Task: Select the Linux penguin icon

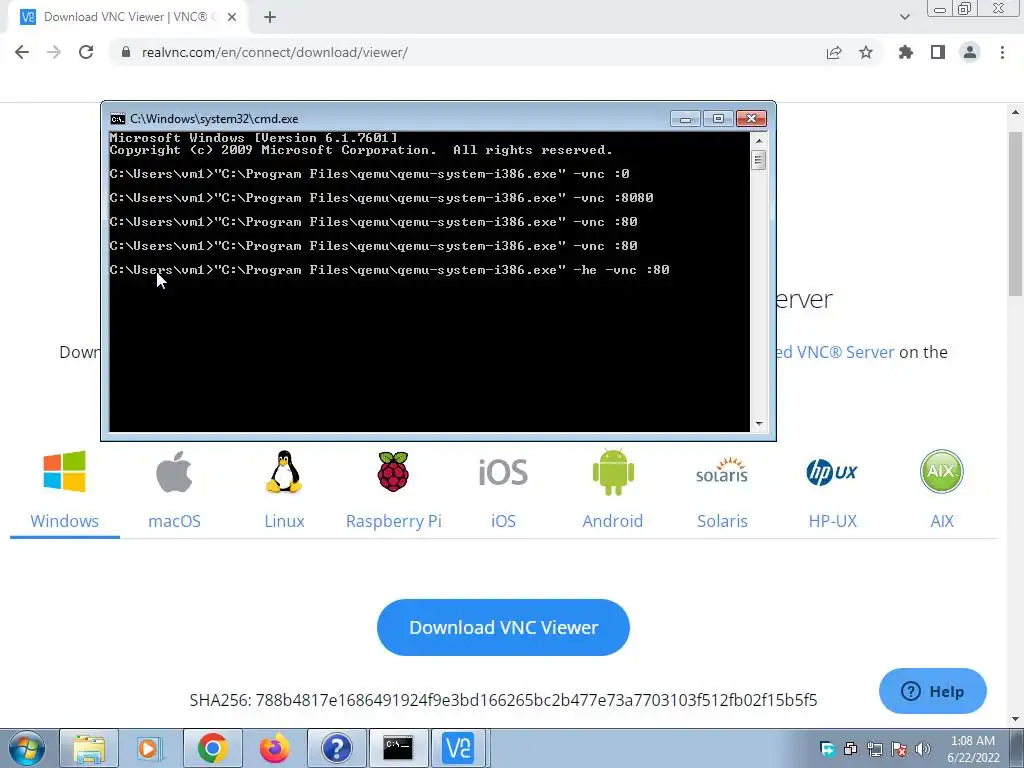Action: [284, 472]
